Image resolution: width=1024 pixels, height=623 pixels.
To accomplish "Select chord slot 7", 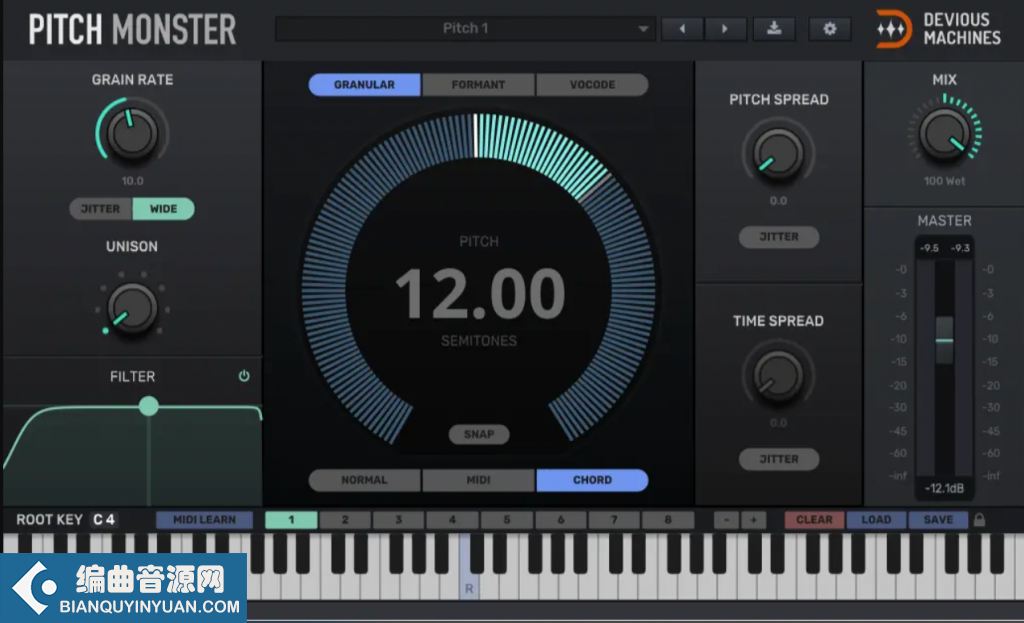I will tap(614, 520).
